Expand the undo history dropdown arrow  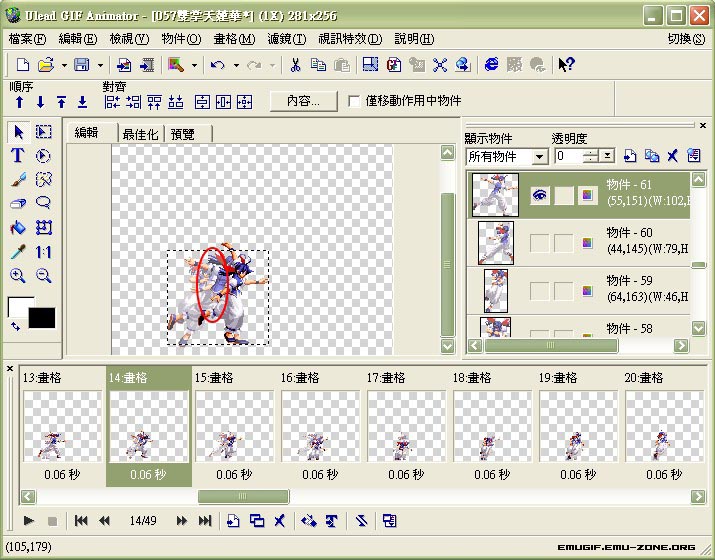236,65
